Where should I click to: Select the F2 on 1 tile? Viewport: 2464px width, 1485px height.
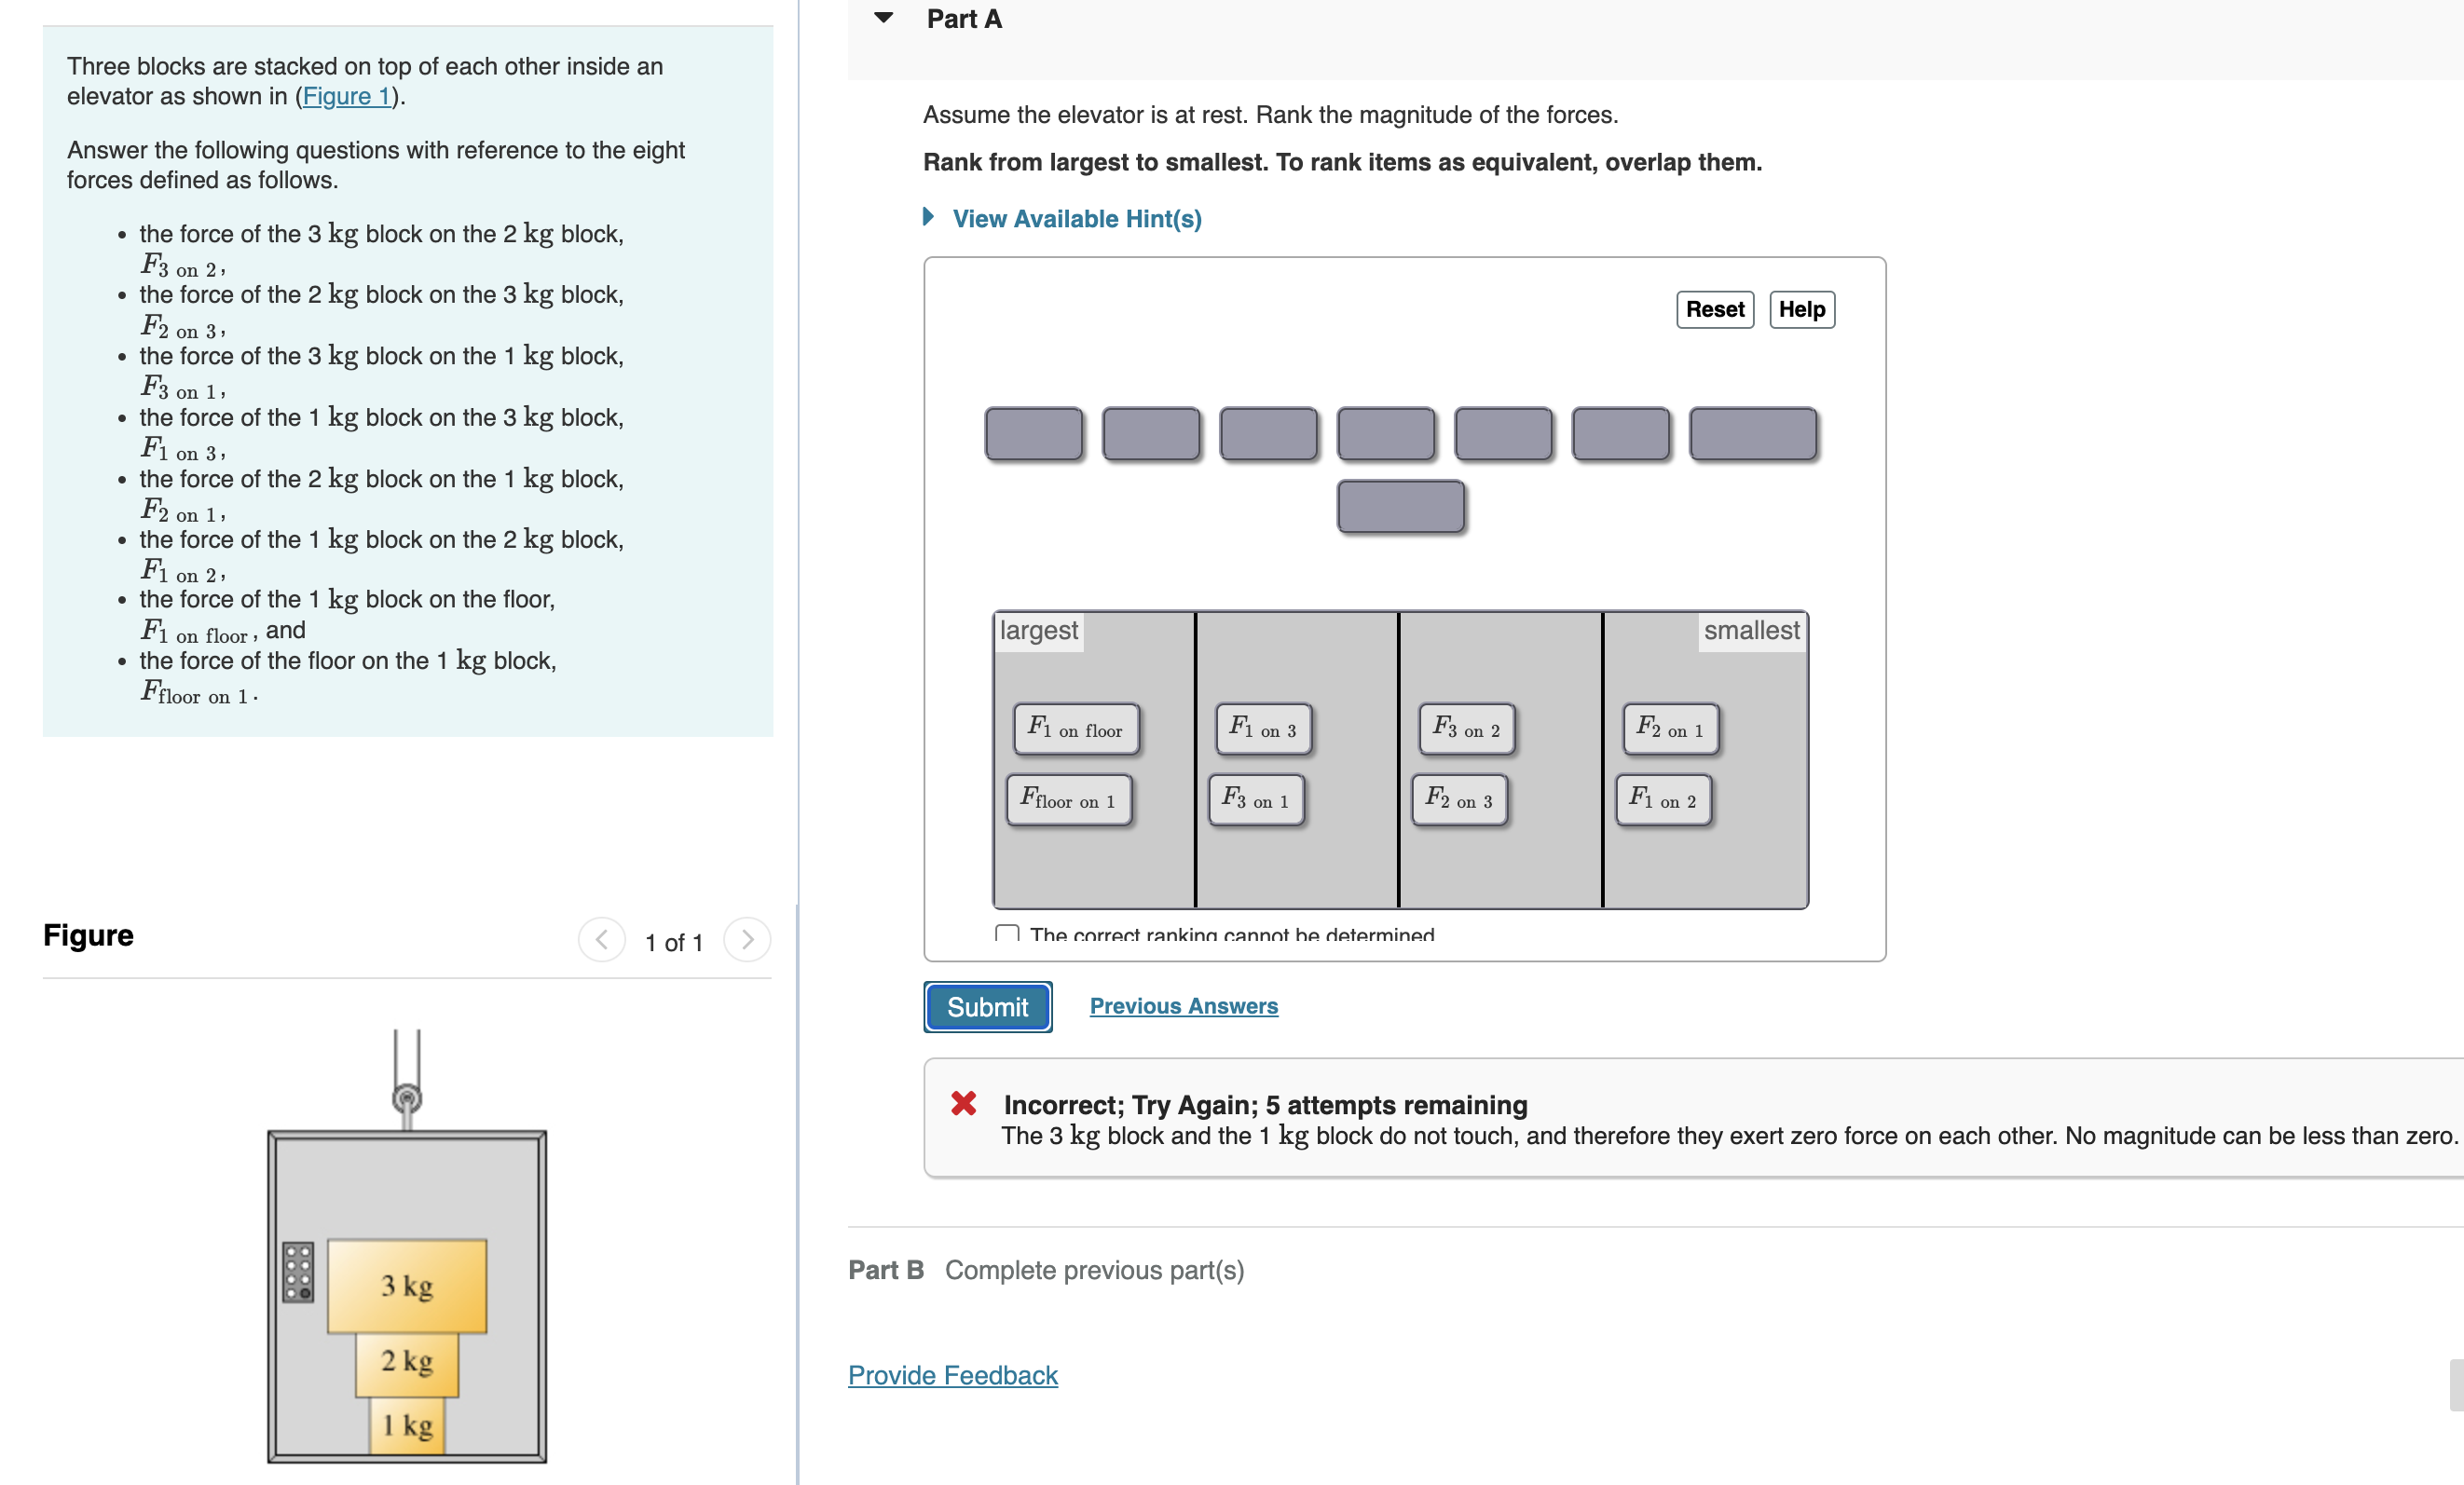1670,729
